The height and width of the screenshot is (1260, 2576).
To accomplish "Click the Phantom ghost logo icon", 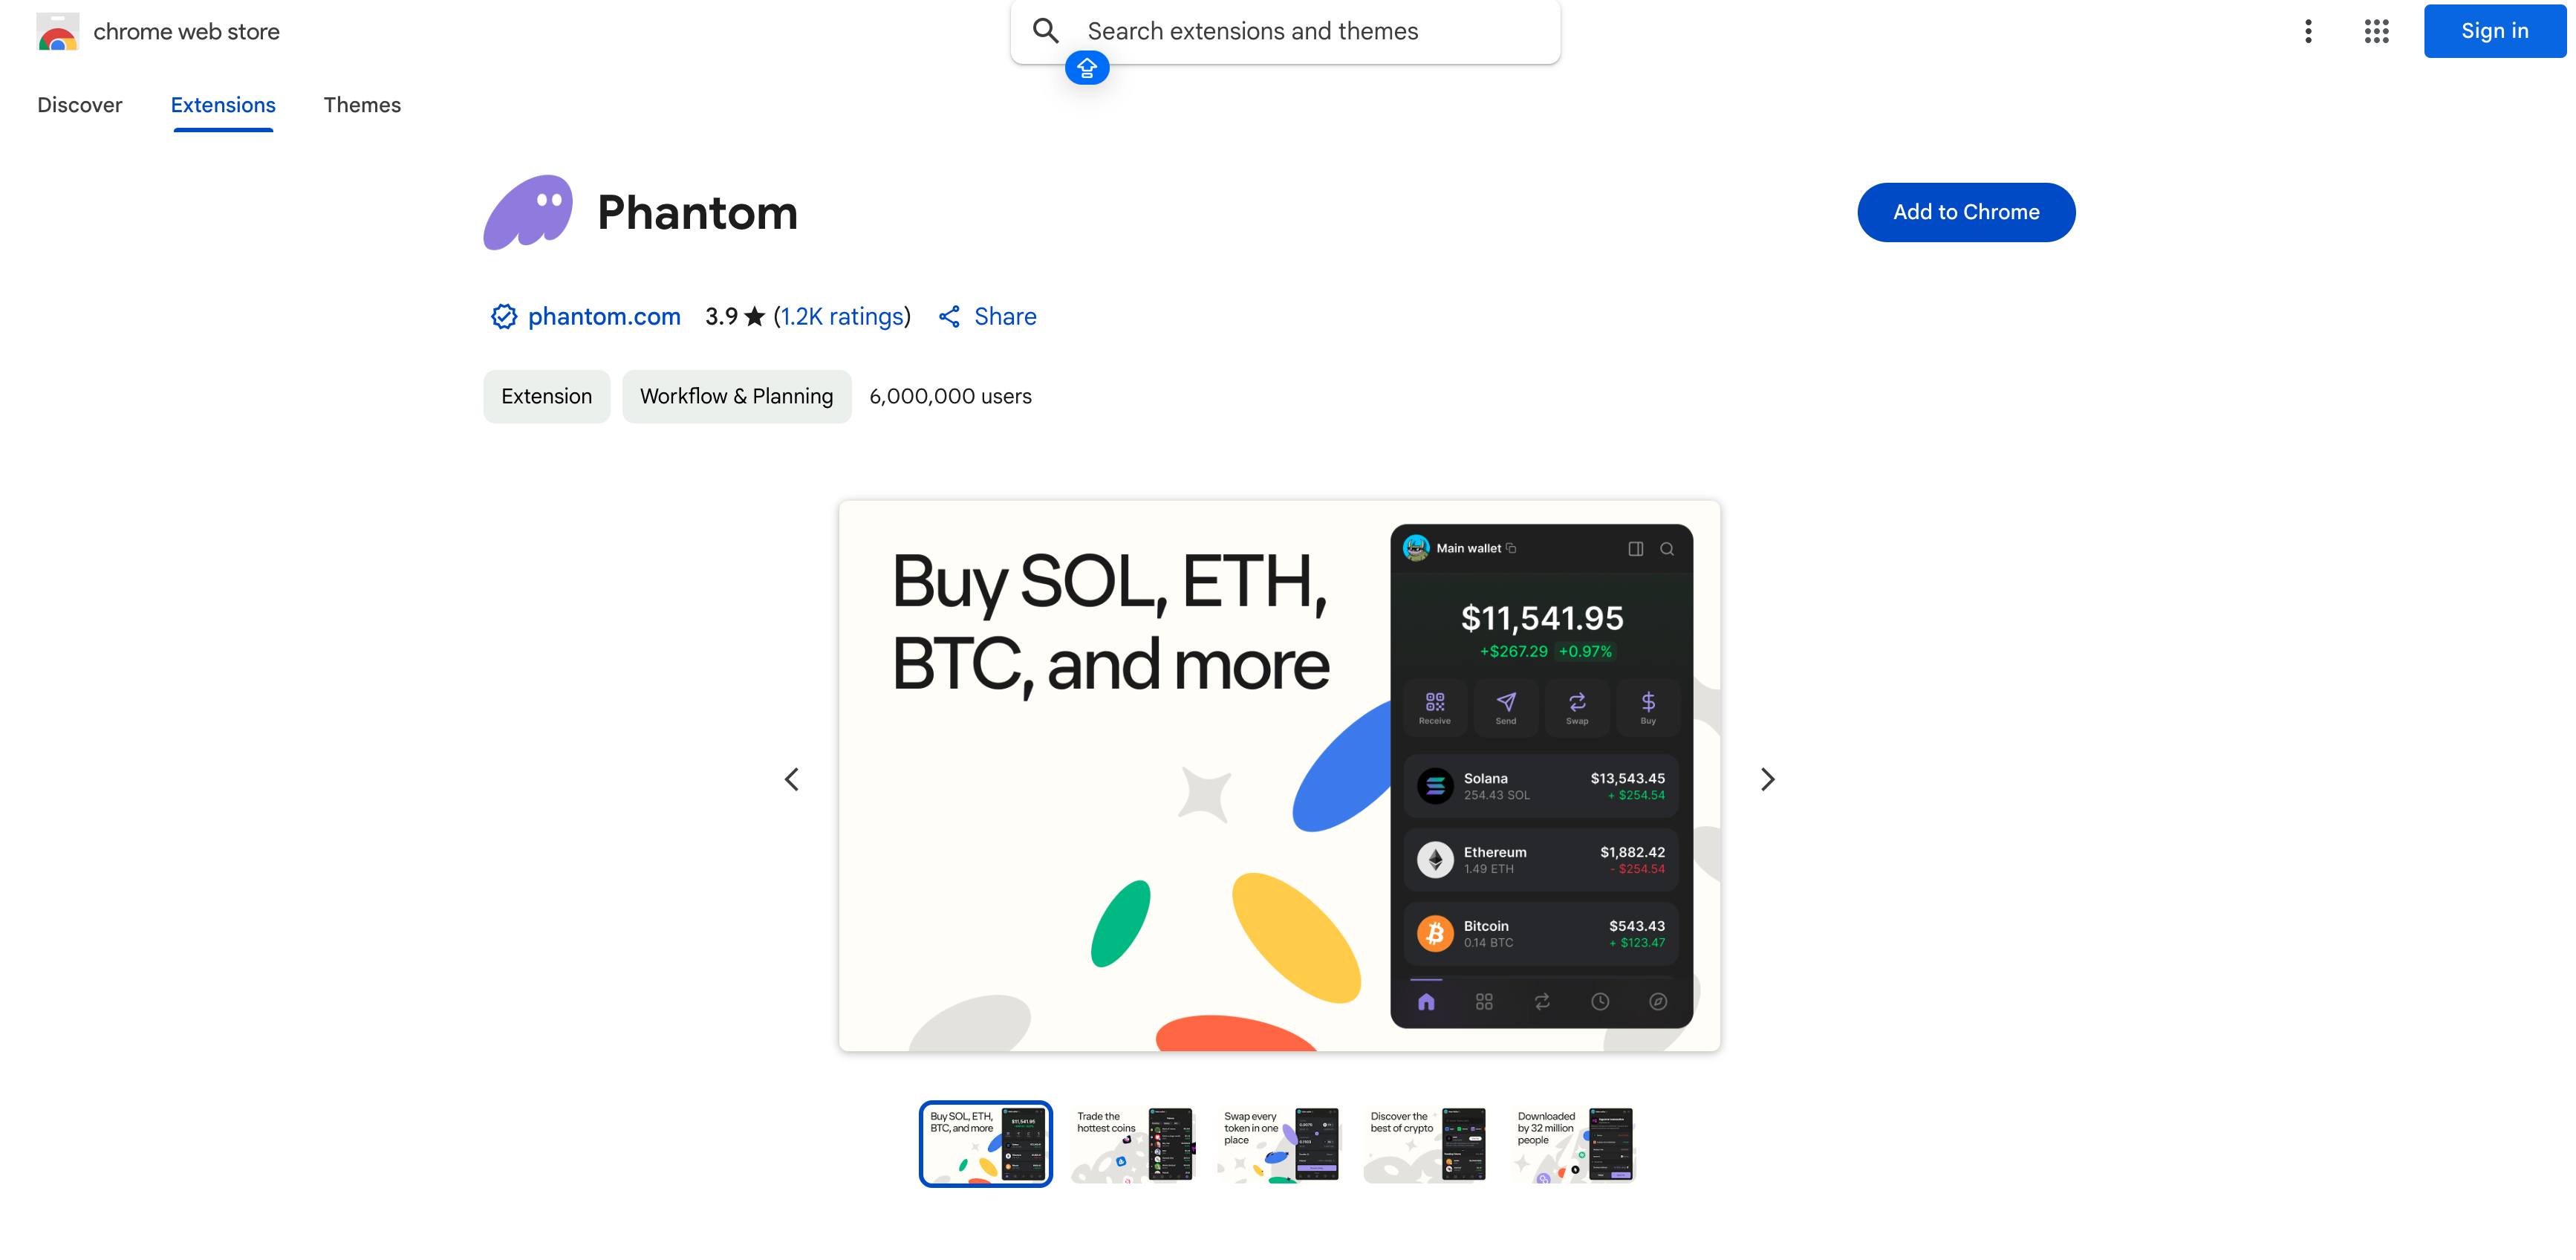I will click(528, 212).
